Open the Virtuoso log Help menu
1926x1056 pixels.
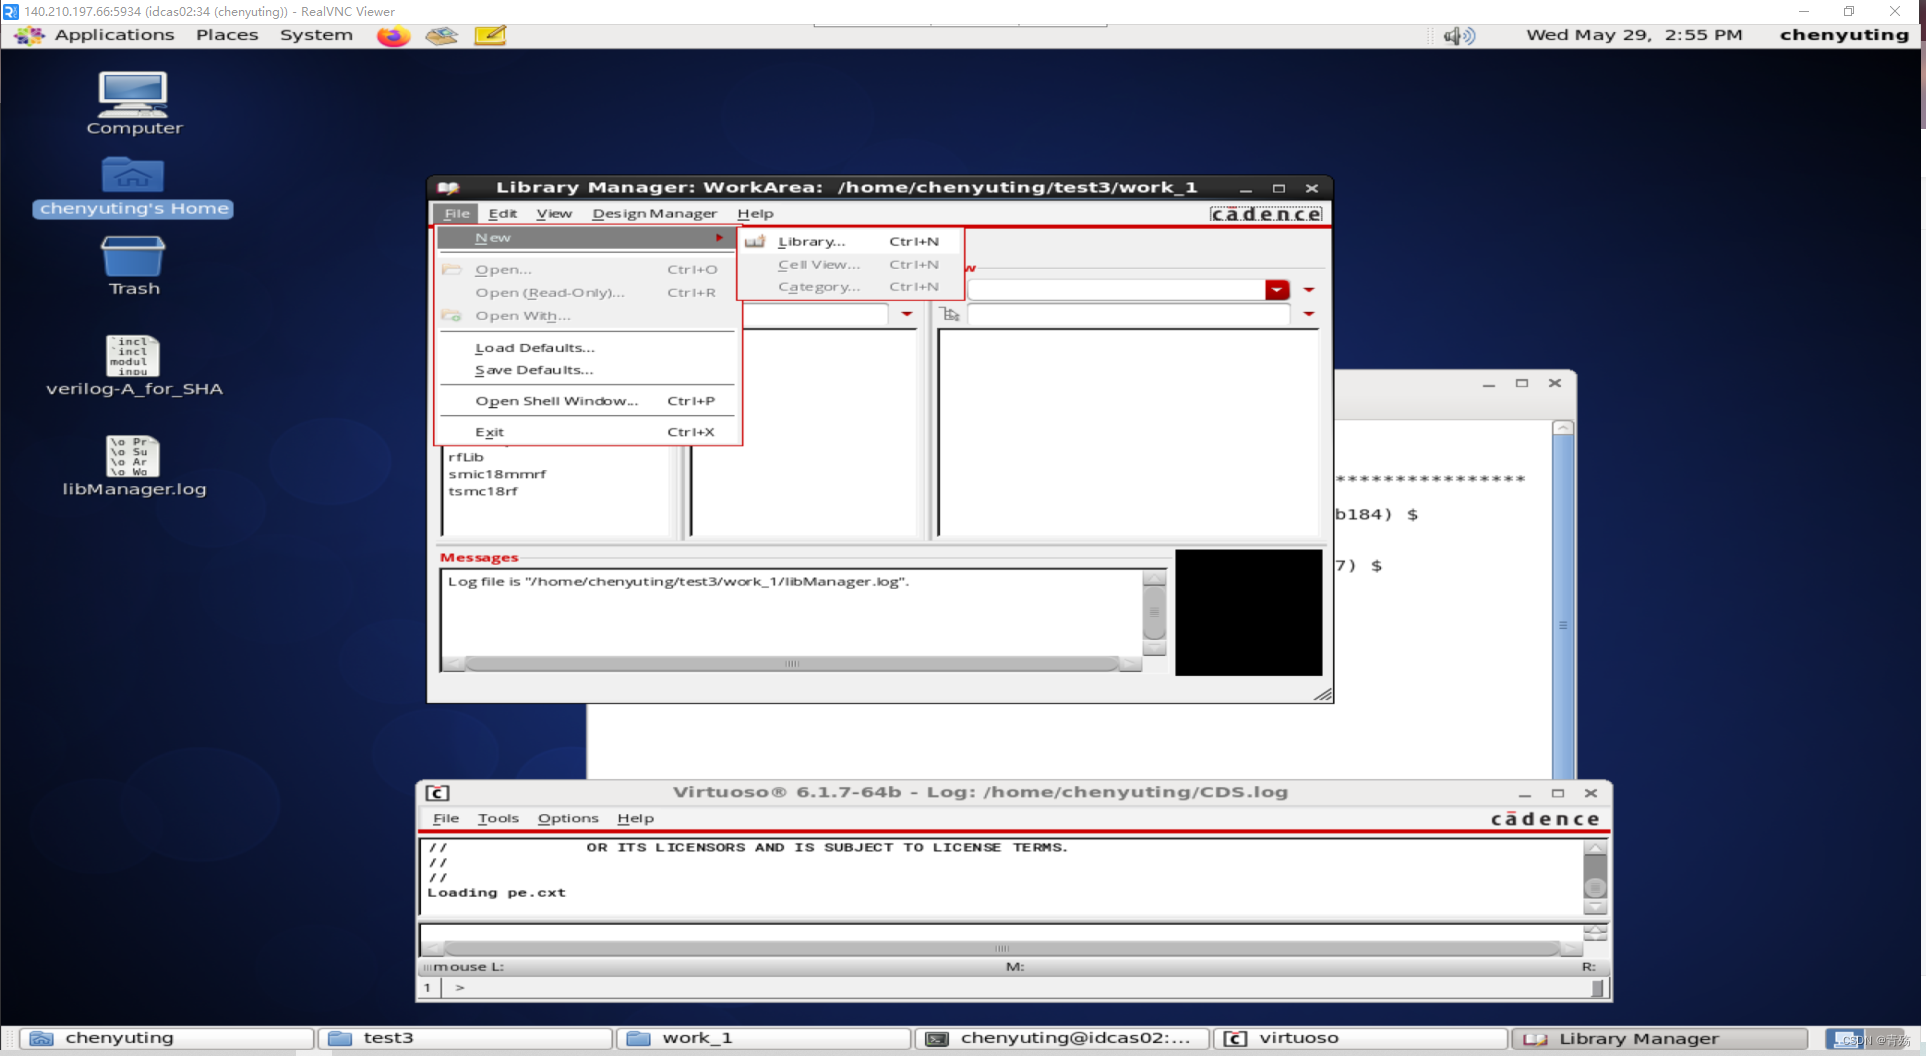pyautogui.click(x=635, y=818)
